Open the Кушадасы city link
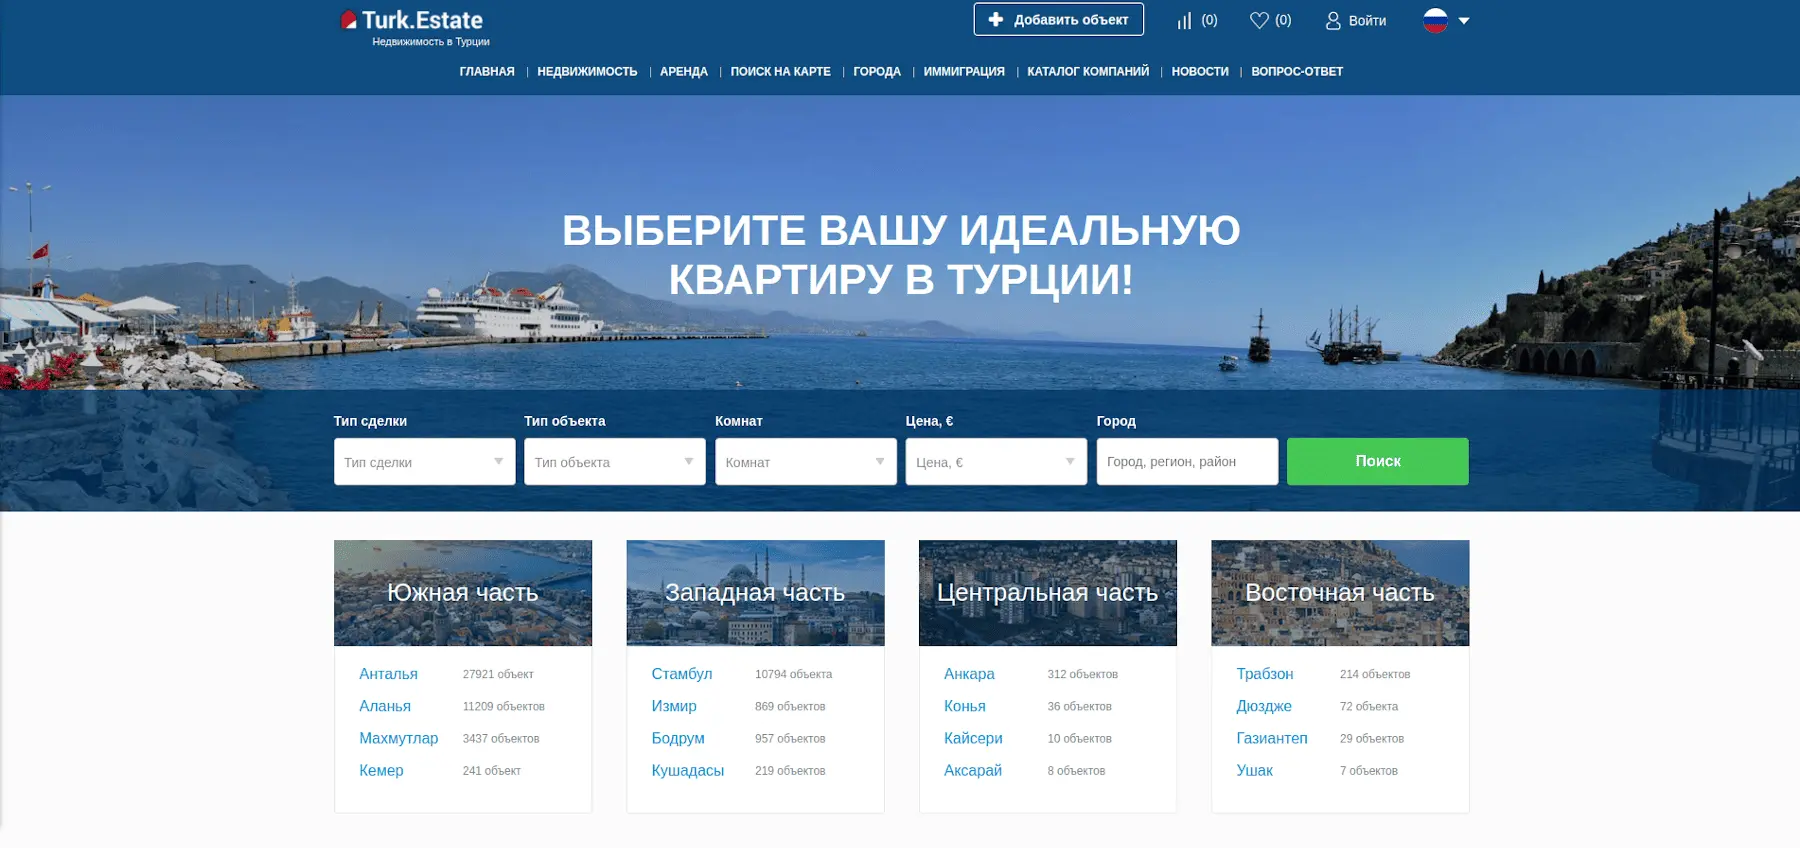Screen dimensions: 1800x848 (x=688, y=770)
